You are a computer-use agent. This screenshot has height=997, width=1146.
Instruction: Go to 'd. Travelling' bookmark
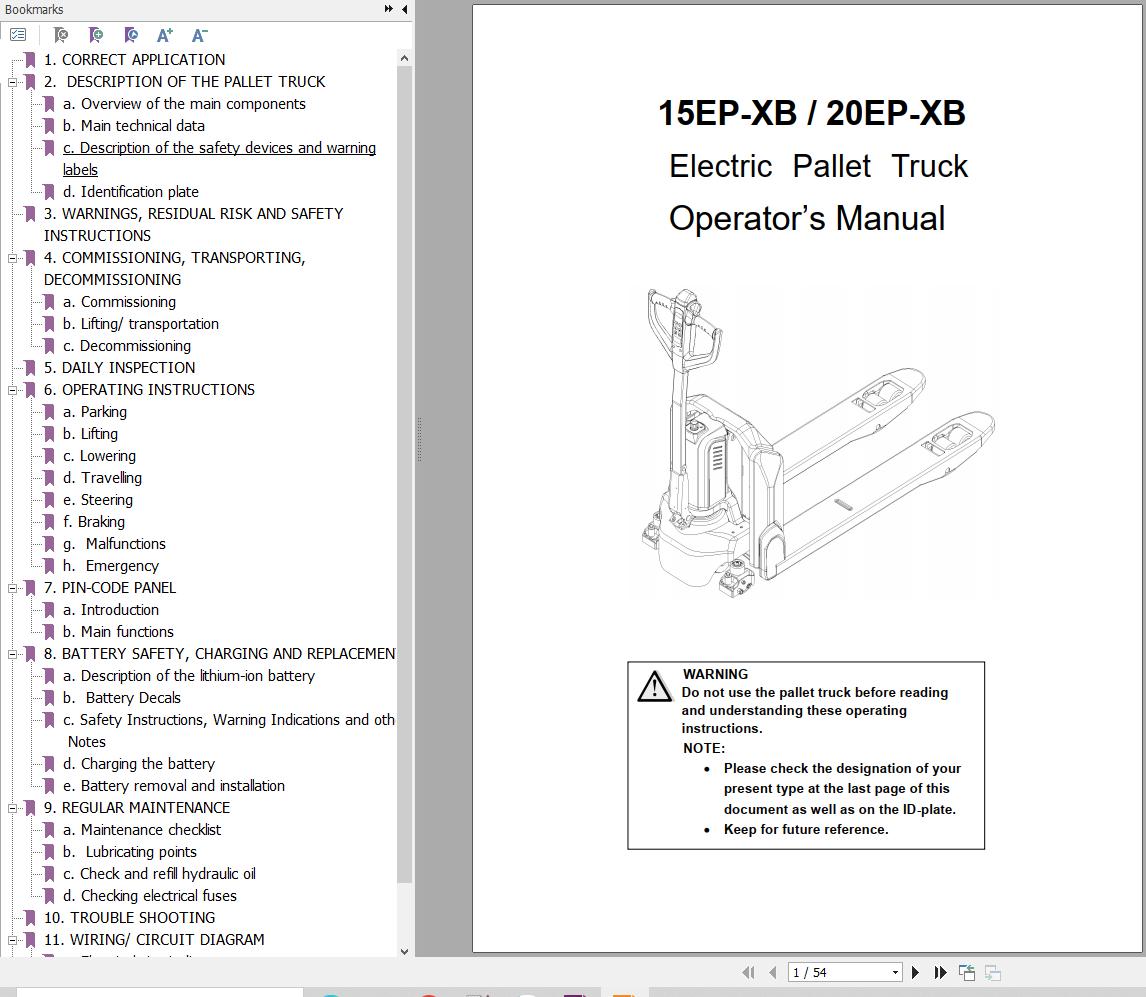coord(102,477)
